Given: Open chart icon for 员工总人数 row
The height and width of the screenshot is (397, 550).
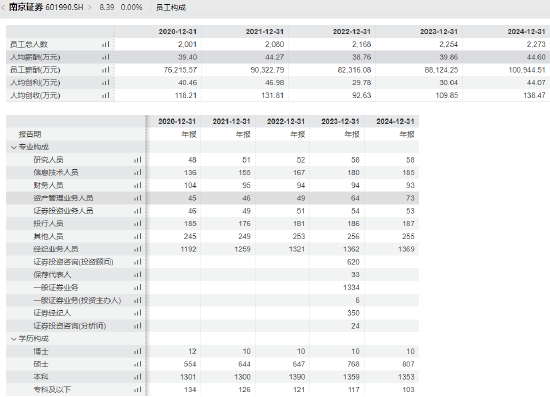Looking at the screenshot, I should point(106,44).
